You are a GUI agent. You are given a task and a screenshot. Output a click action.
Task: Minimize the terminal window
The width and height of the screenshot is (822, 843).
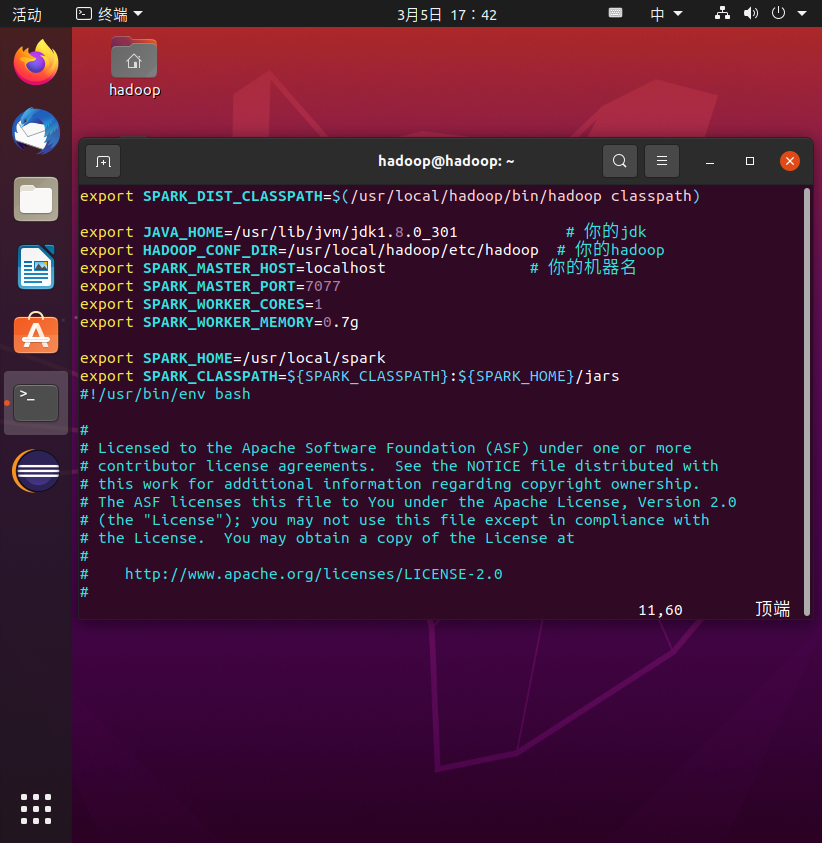[710, 161]
